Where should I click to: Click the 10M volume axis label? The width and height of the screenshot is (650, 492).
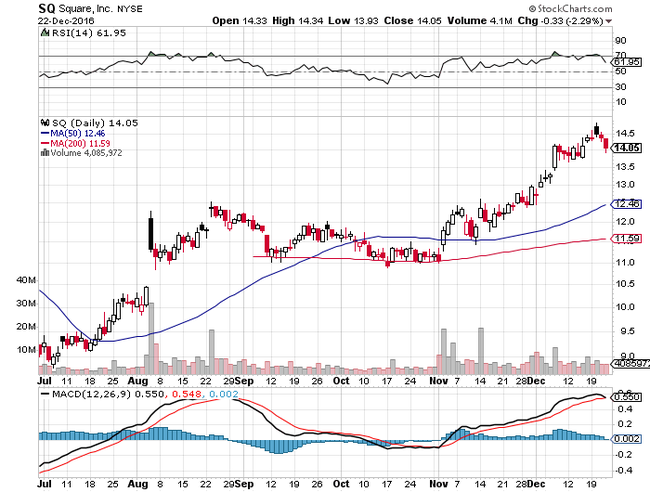click(x=26, y=350)
